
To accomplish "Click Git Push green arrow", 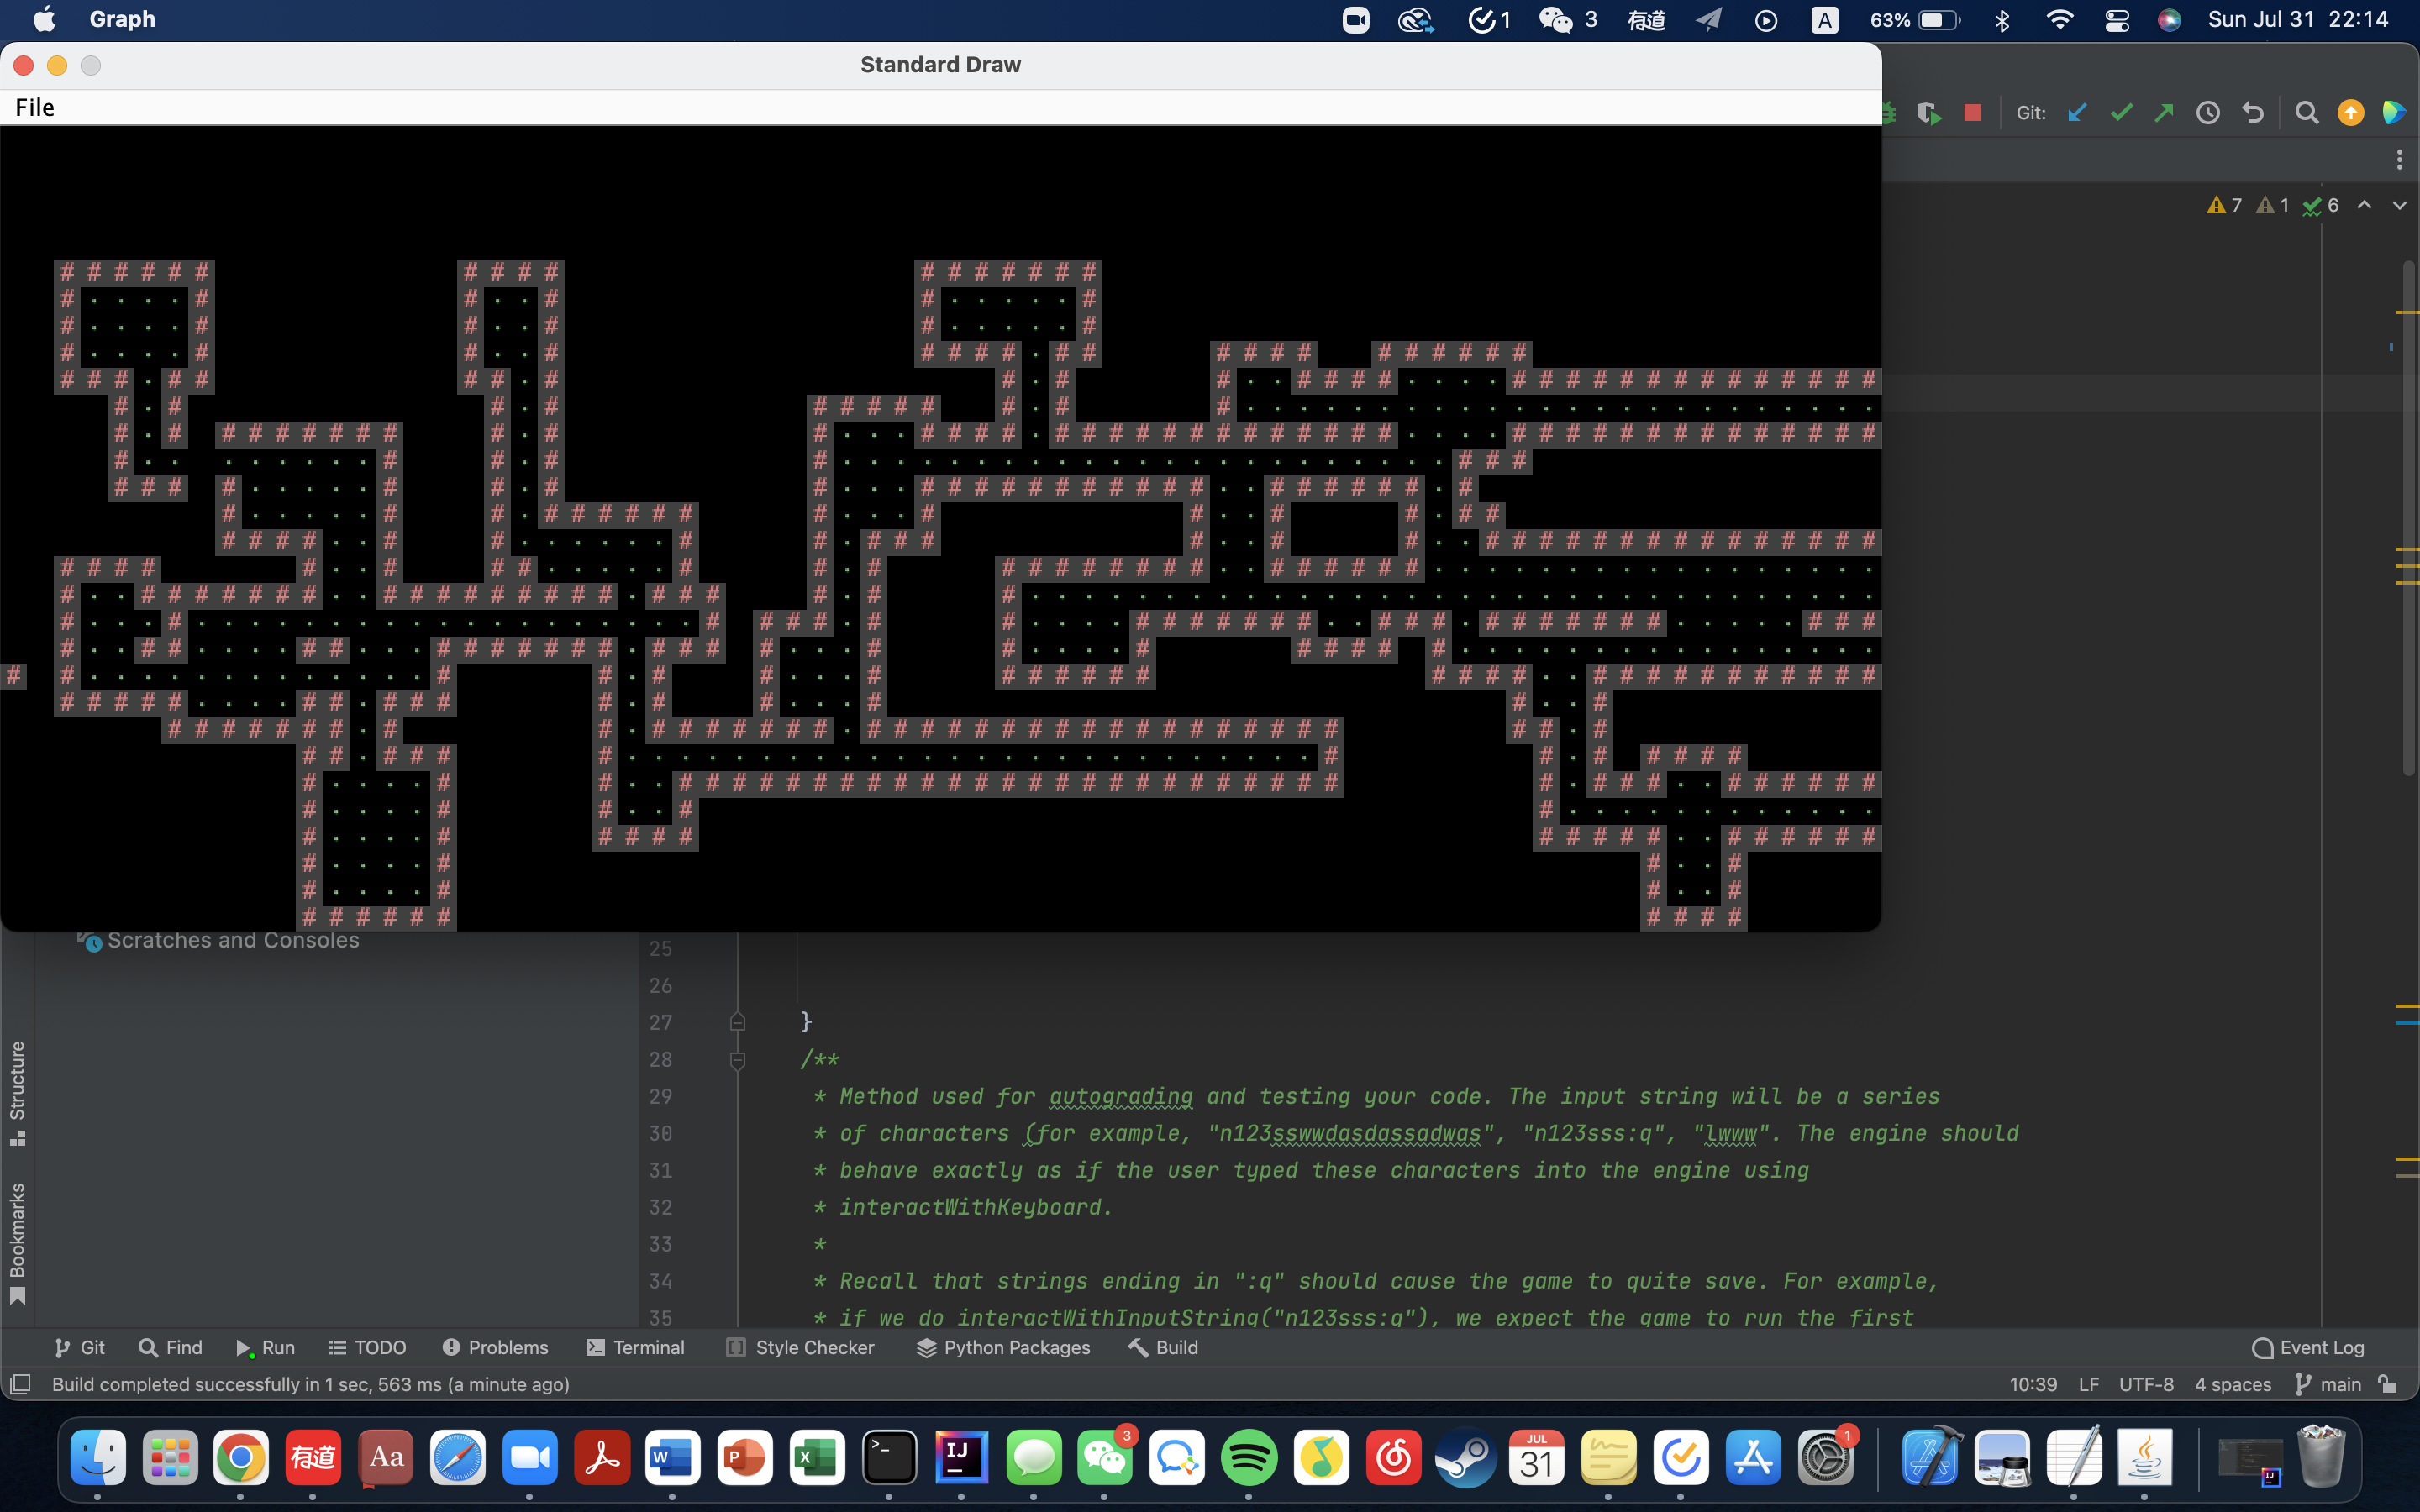I will click(x=2164, y=113).
